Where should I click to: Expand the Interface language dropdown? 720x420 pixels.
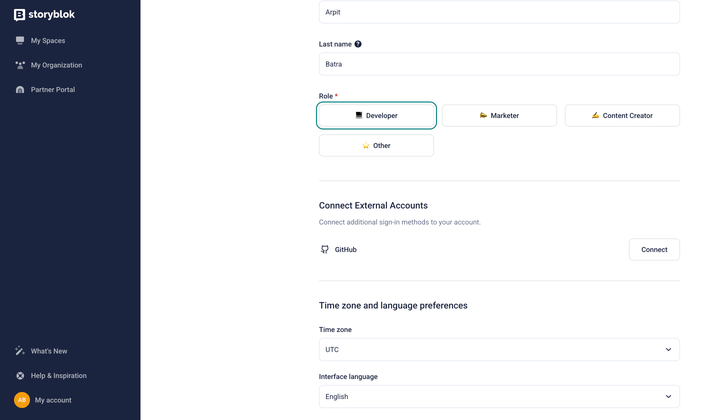click(x=499, y=397)
